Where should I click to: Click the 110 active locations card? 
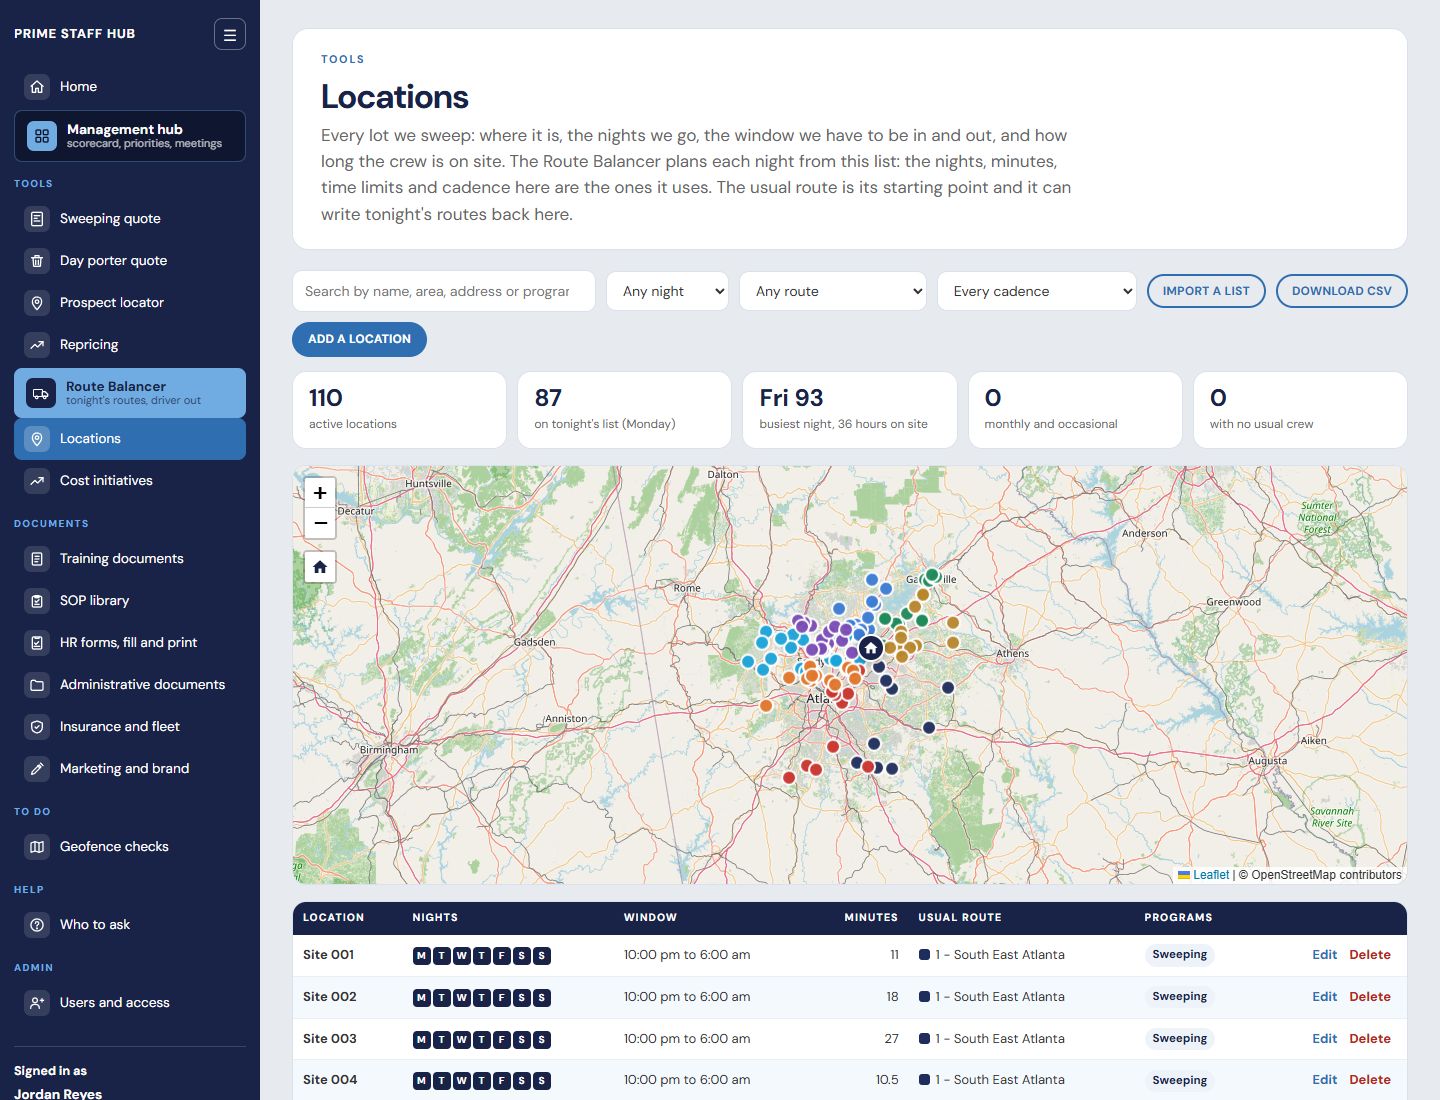pos(399,410)
